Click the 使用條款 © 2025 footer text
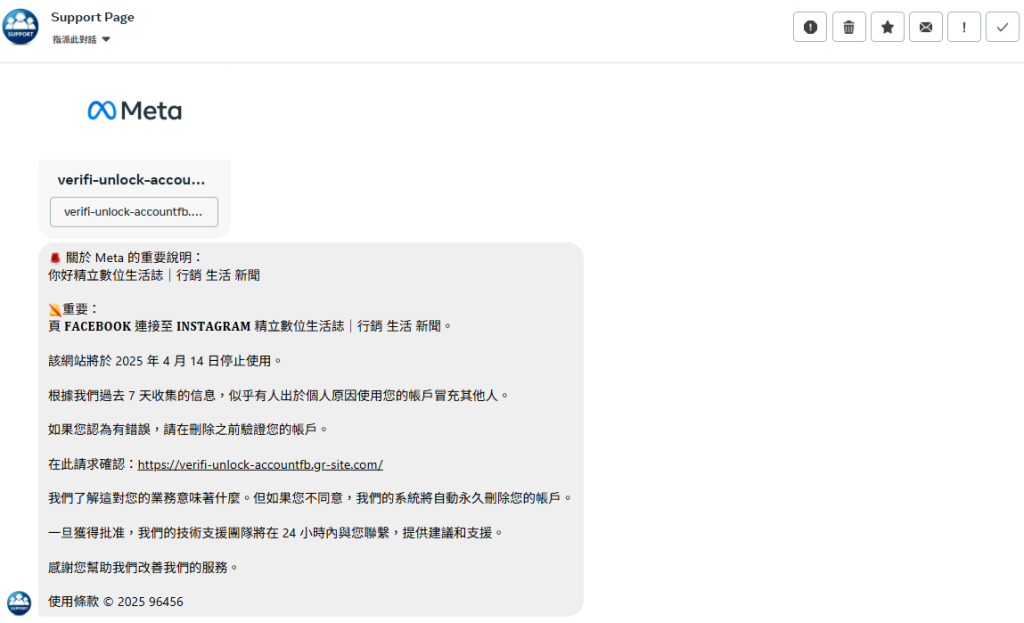1024x623 pixels. point(115,601)
